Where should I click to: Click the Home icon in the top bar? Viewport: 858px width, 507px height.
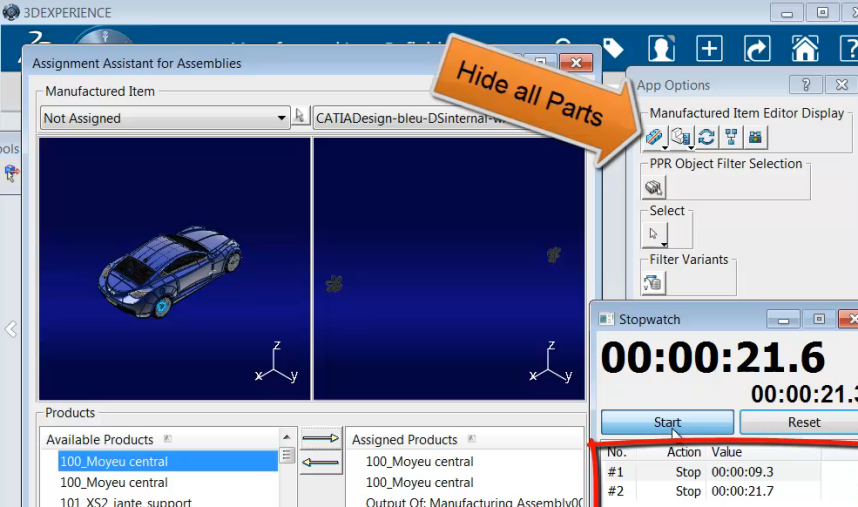pyautogui.click(x=805, y=48)
